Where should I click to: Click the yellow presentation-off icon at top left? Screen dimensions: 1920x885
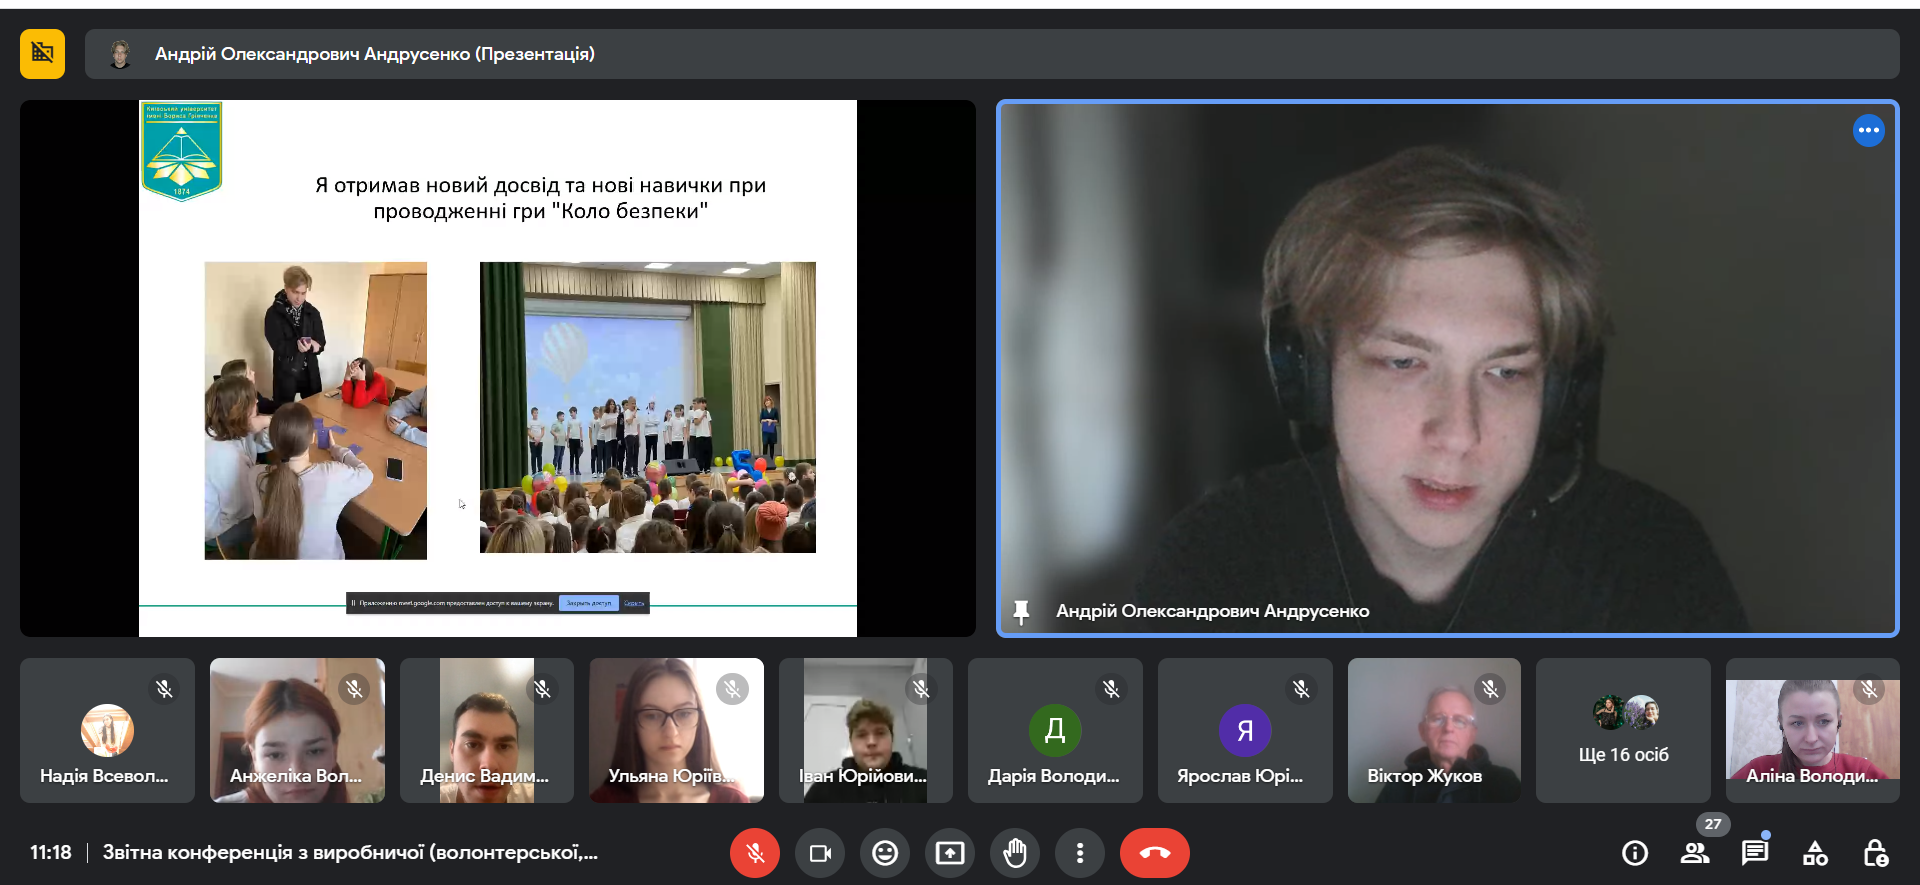coord(42,54)
